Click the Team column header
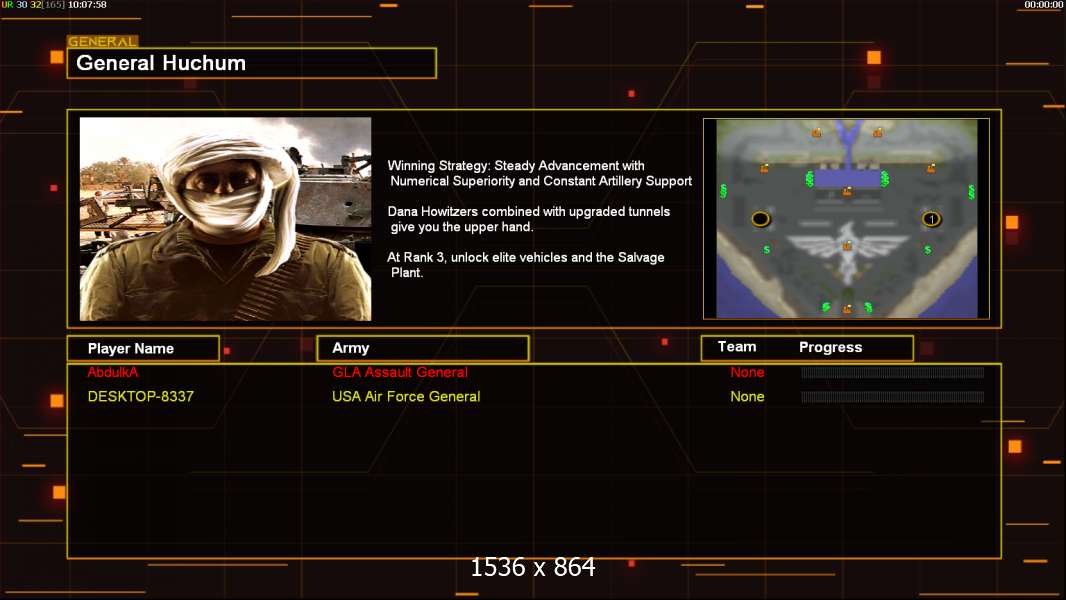Image resolution: width=1066 pixels, height=600 pixels. pos(736,347)
